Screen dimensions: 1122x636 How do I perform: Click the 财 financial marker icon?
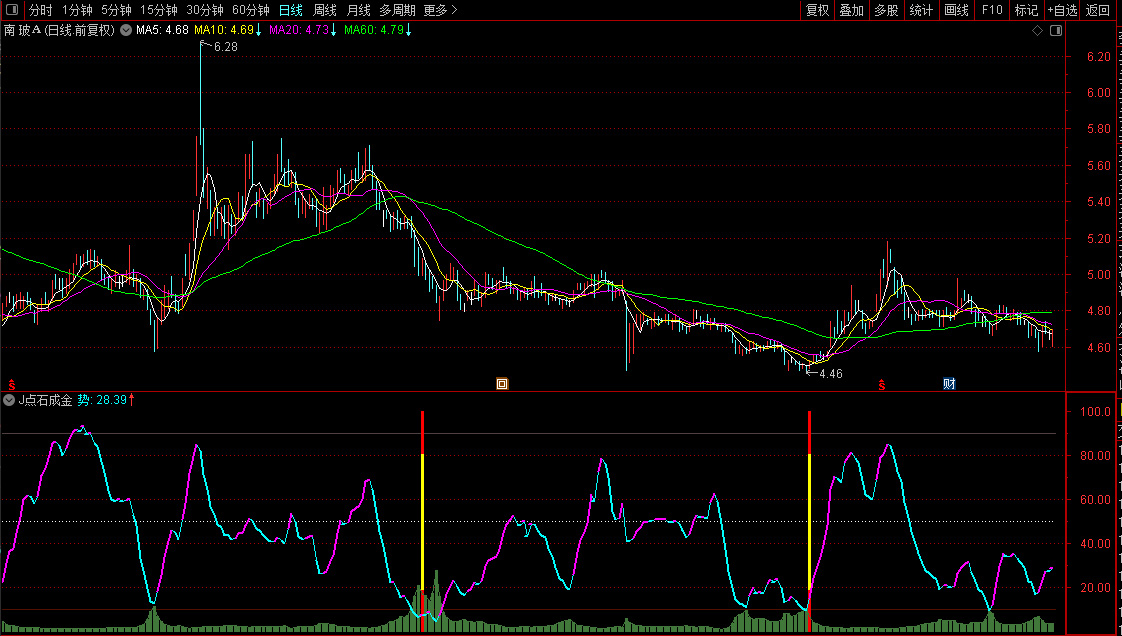949,383
